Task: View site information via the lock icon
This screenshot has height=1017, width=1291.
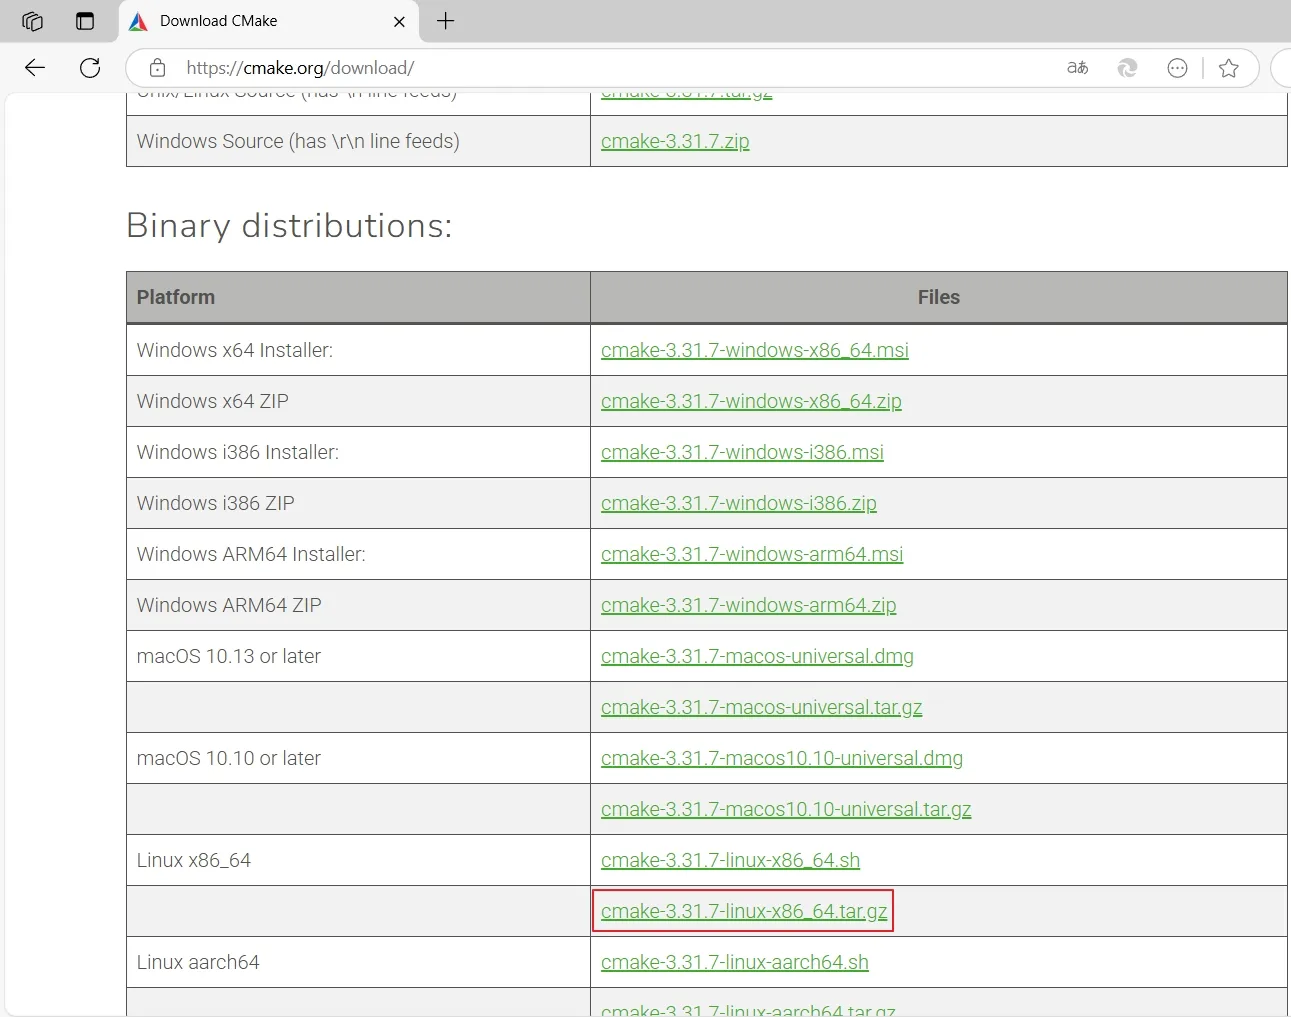Action: click(157, 68)
